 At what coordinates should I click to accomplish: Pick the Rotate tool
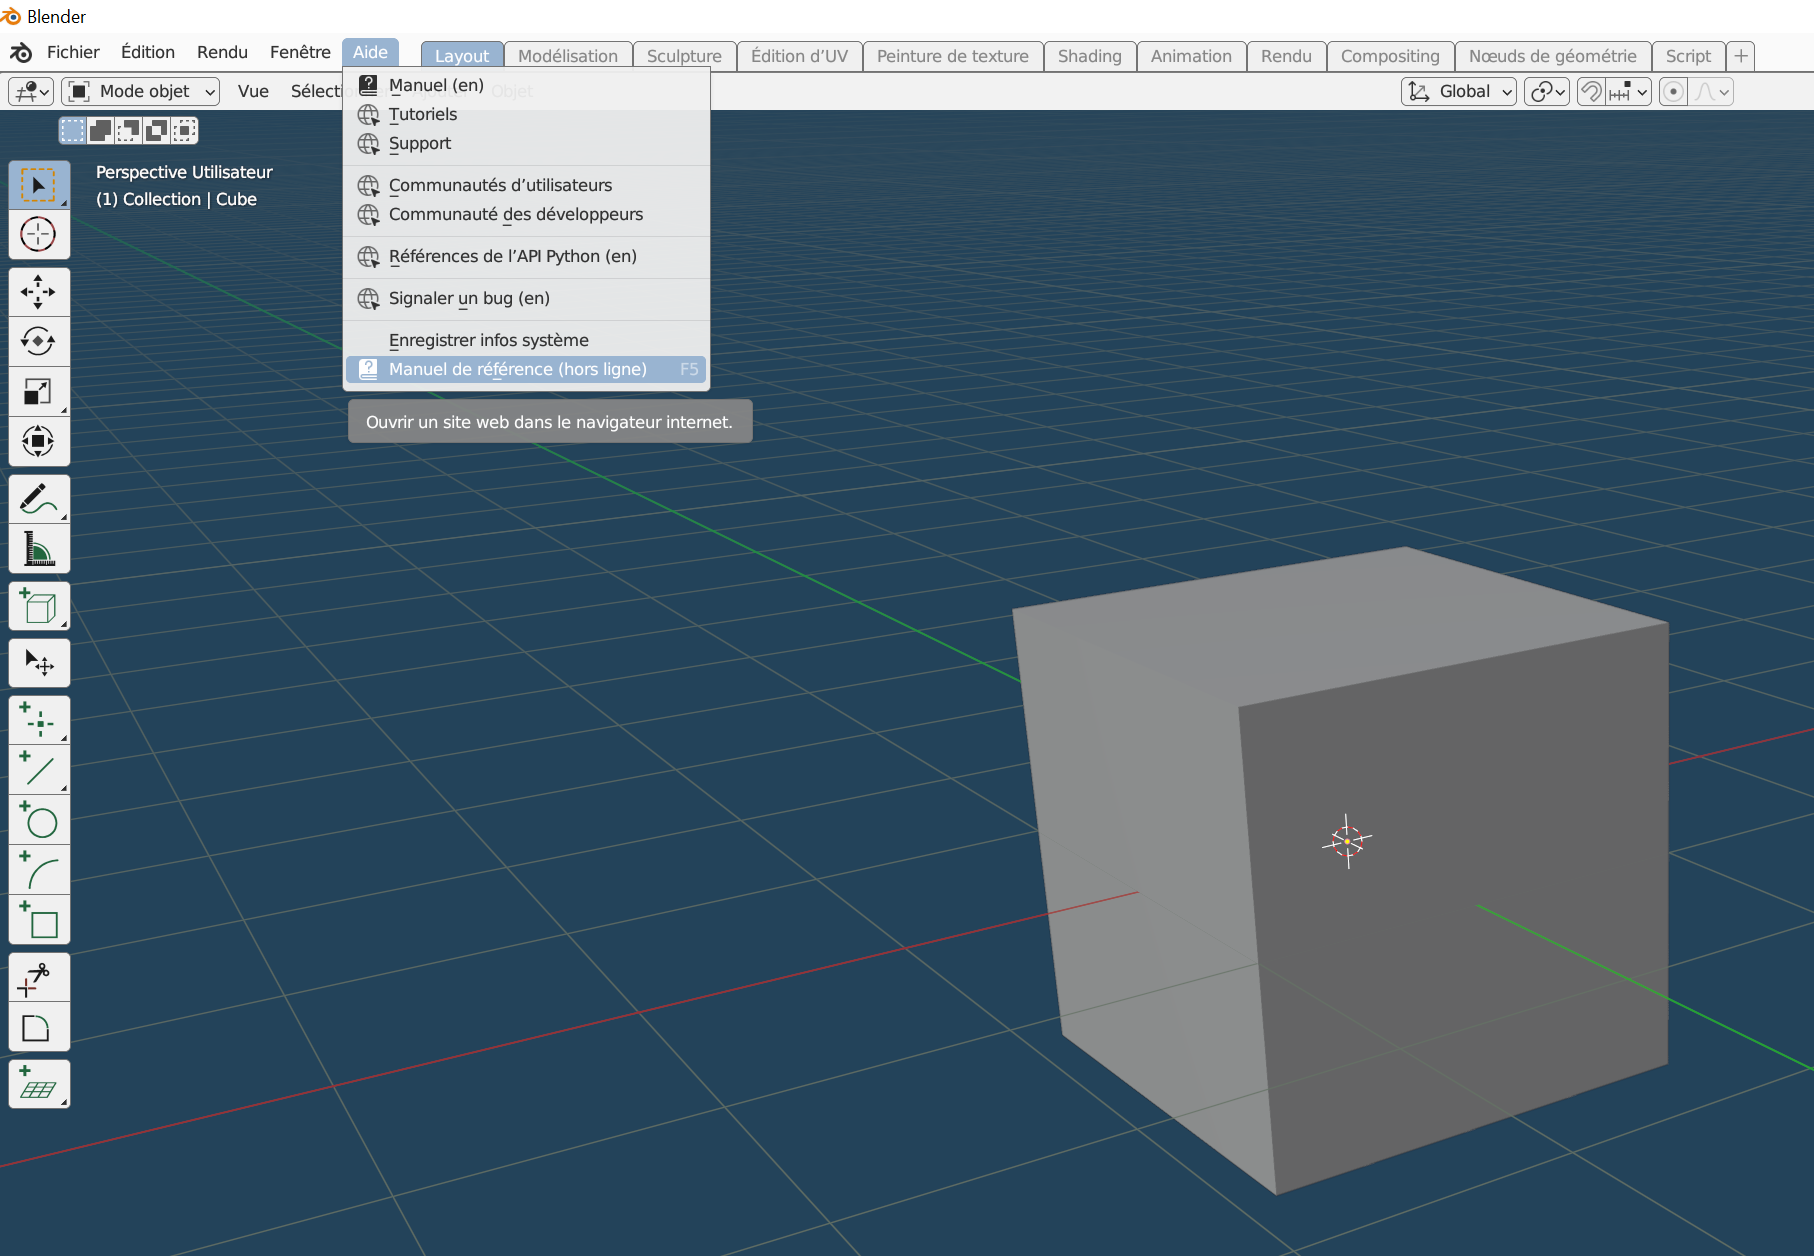pos(39,342)
